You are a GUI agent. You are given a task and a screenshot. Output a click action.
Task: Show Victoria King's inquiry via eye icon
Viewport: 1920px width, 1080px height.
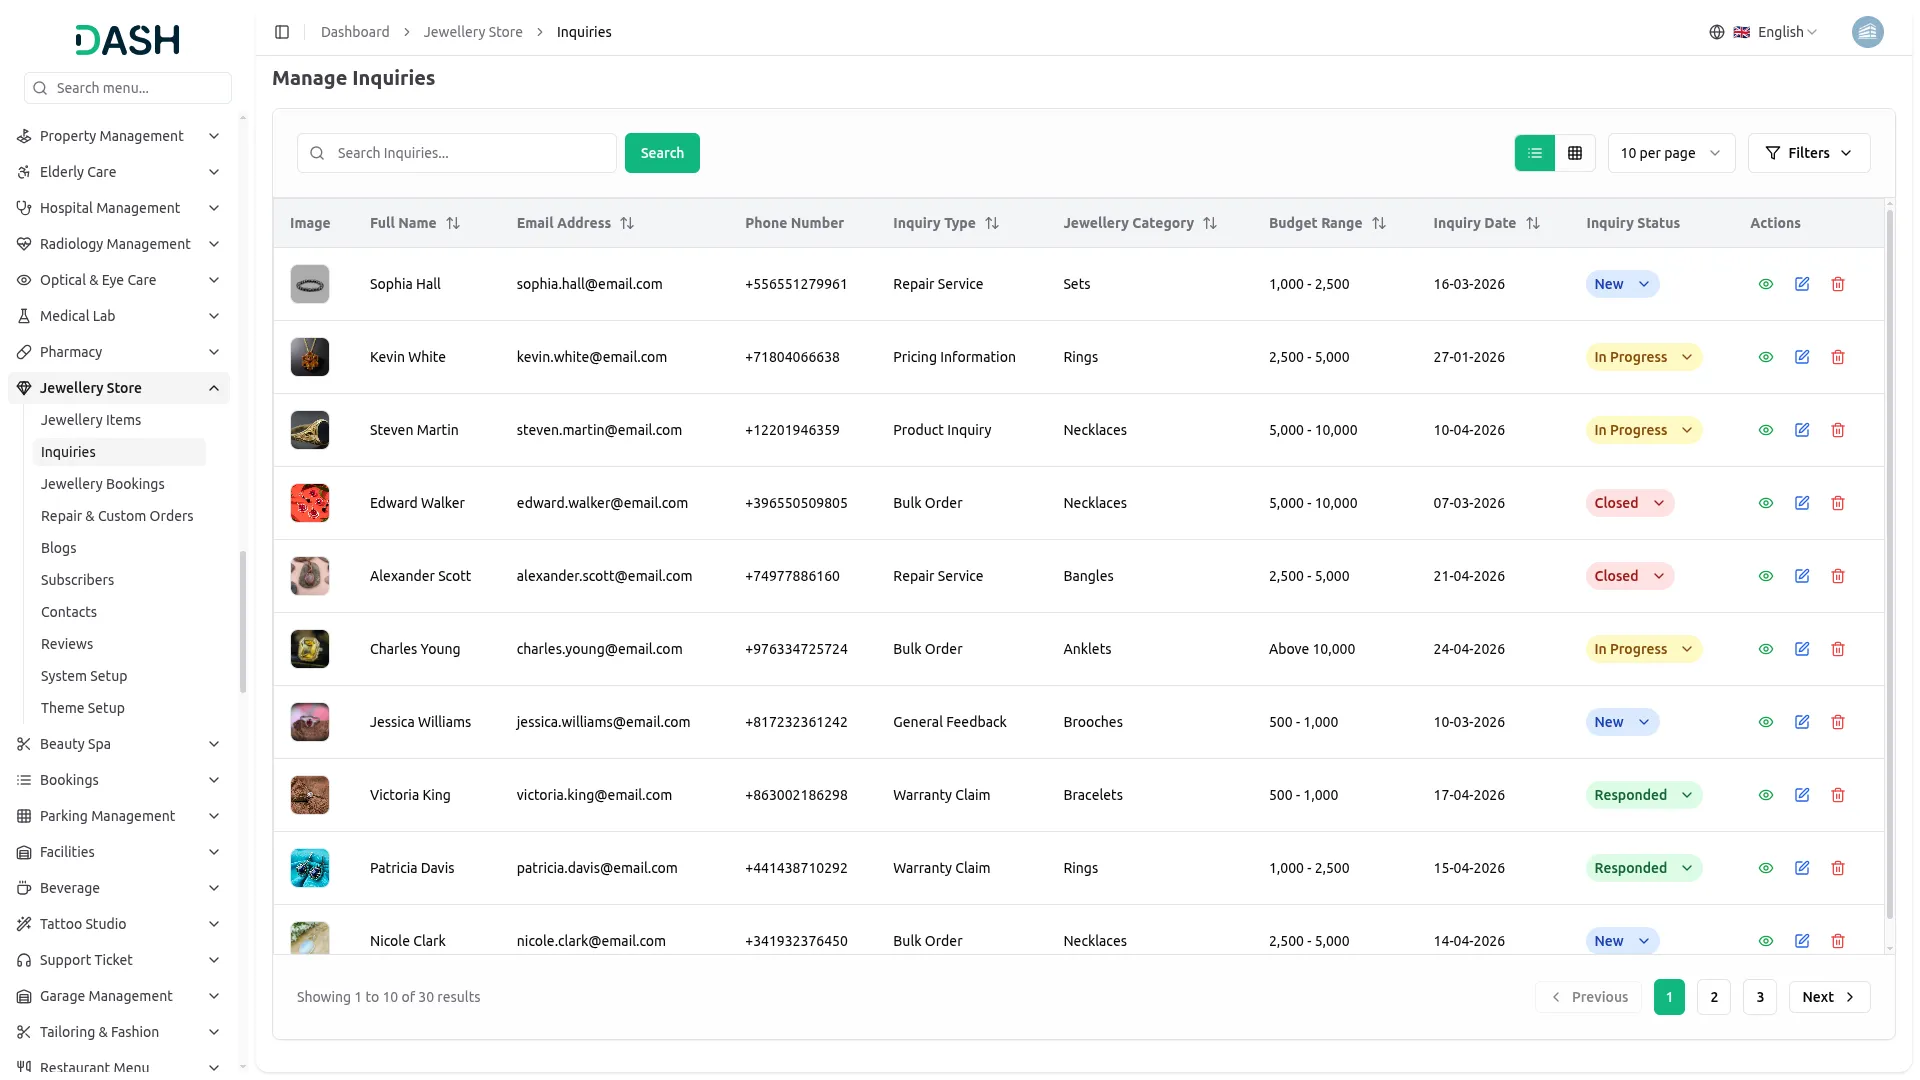(x=1766, y=795)
